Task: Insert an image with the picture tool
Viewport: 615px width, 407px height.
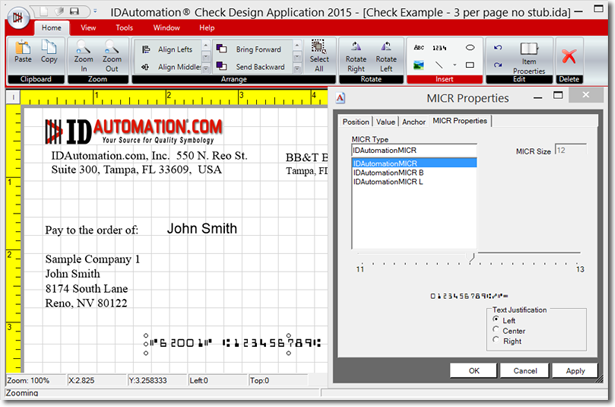Action: [418, 65]
